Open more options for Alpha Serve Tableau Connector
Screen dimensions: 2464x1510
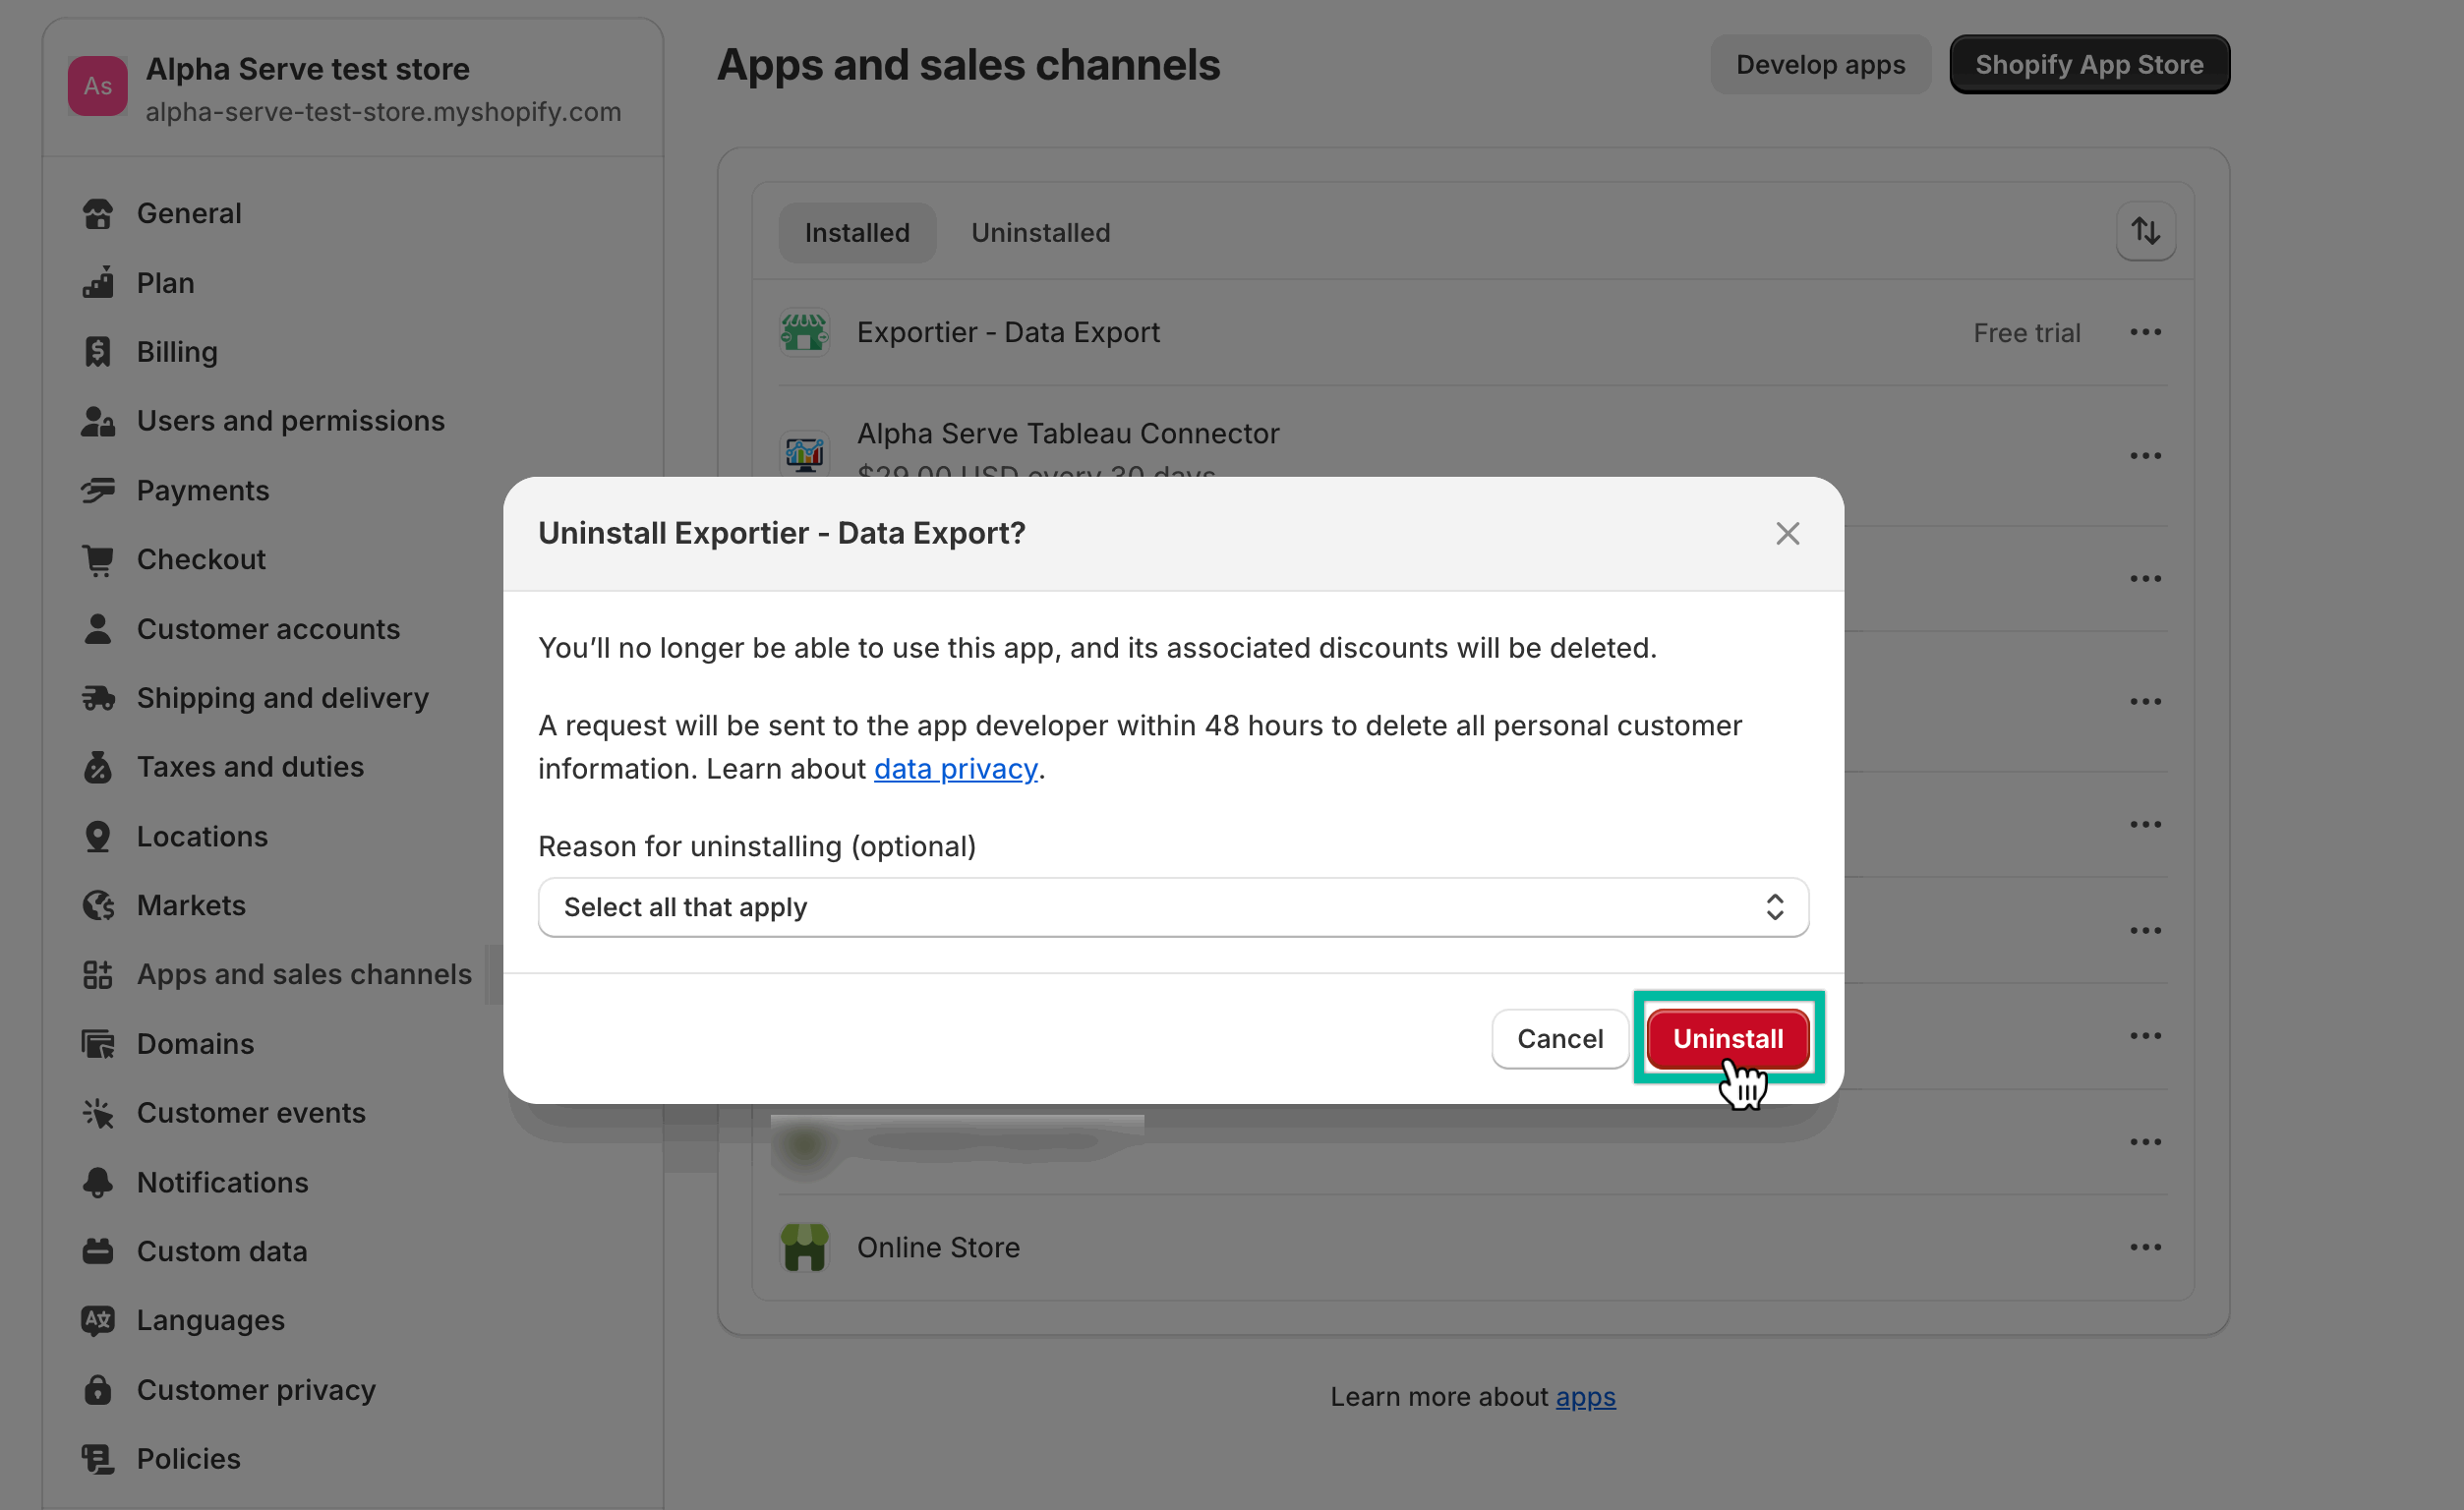tap(2145, 455)
